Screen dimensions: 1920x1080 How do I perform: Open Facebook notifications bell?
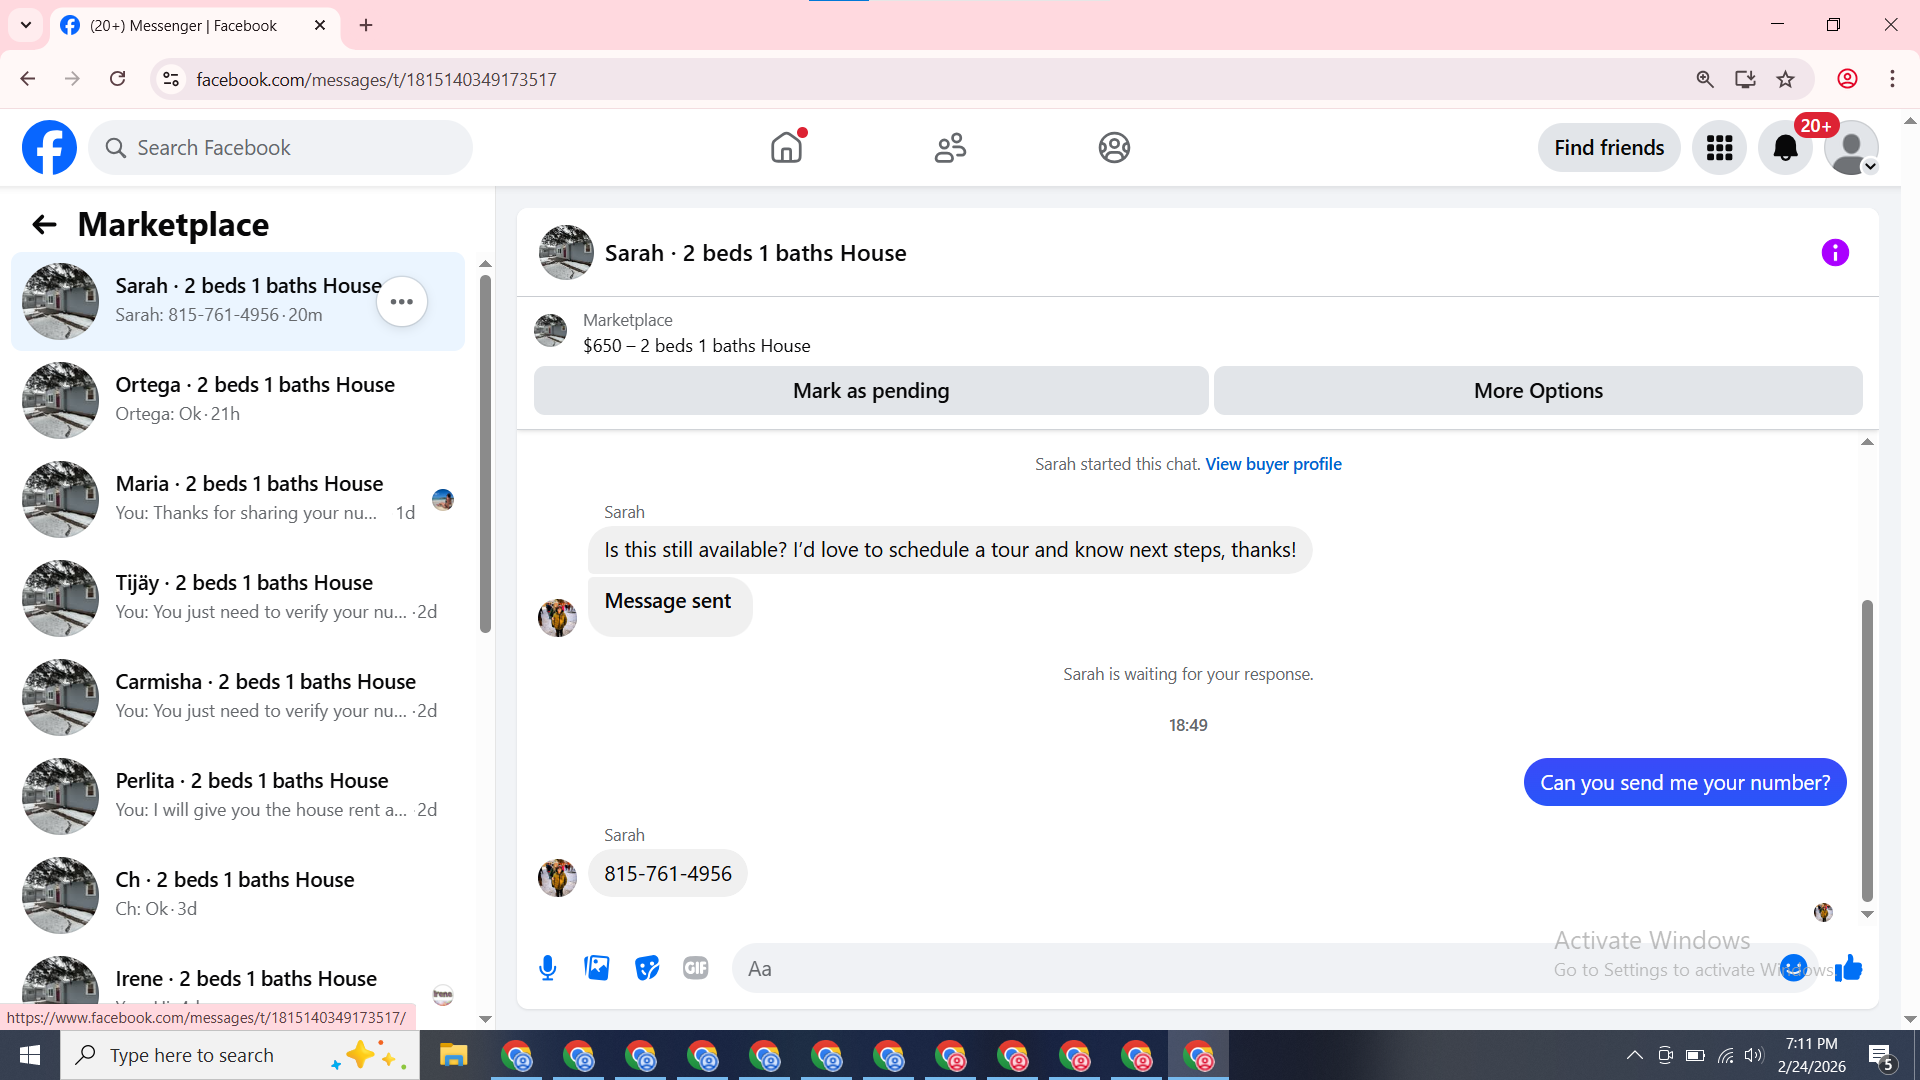pyautogui.click(x=1785, y=148)
